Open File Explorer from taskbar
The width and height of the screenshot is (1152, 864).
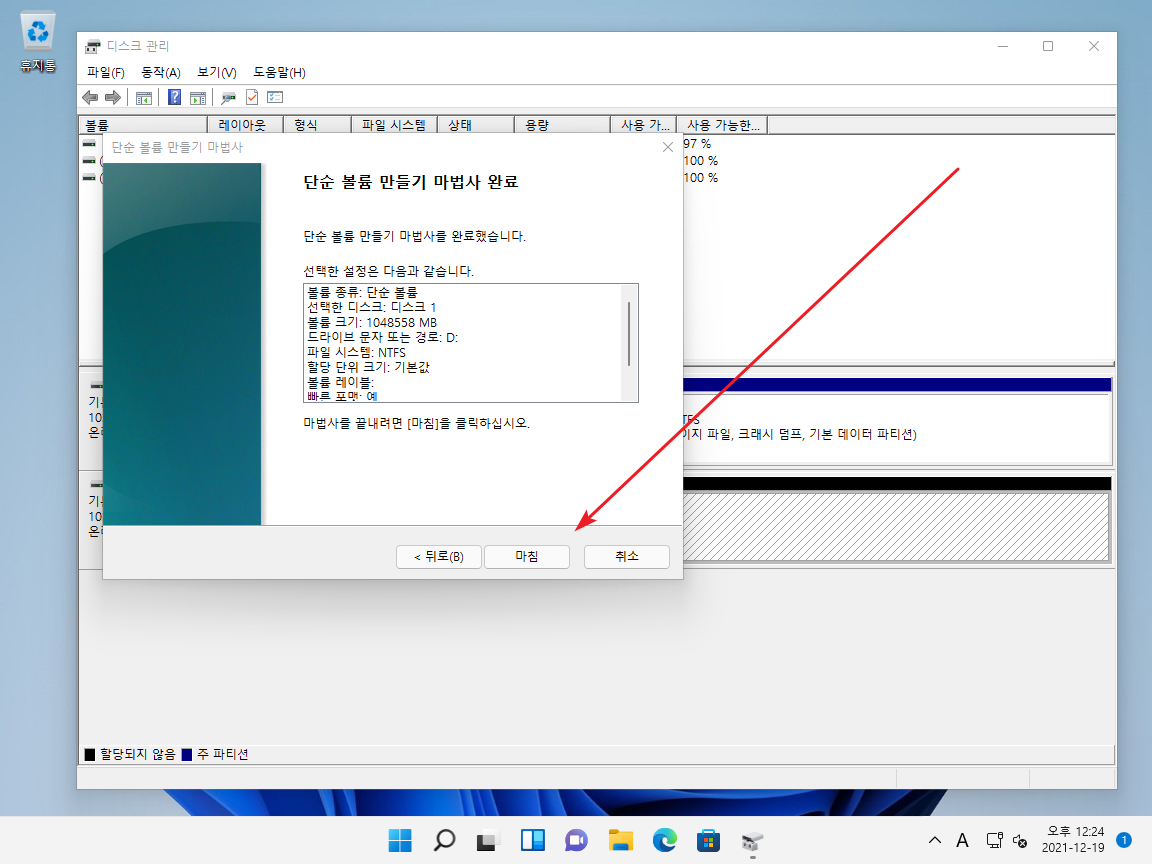point(621,840)
